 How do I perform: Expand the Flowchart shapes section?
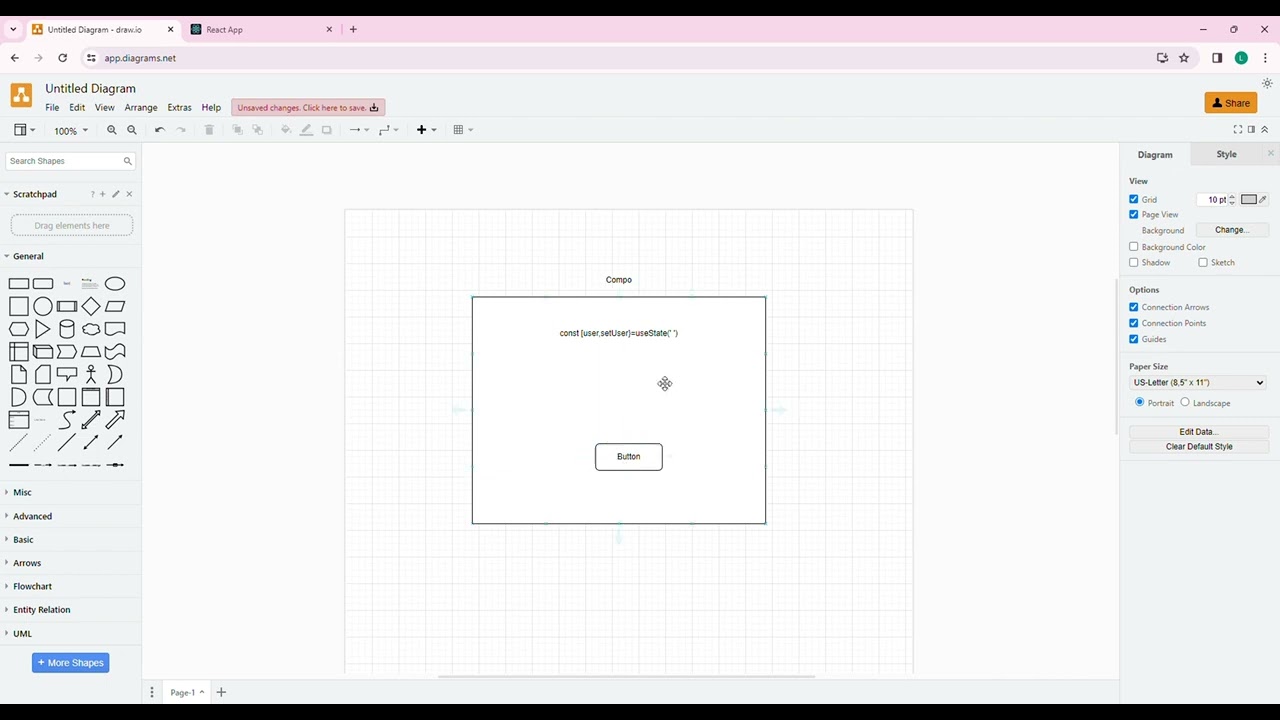point(32,587)
